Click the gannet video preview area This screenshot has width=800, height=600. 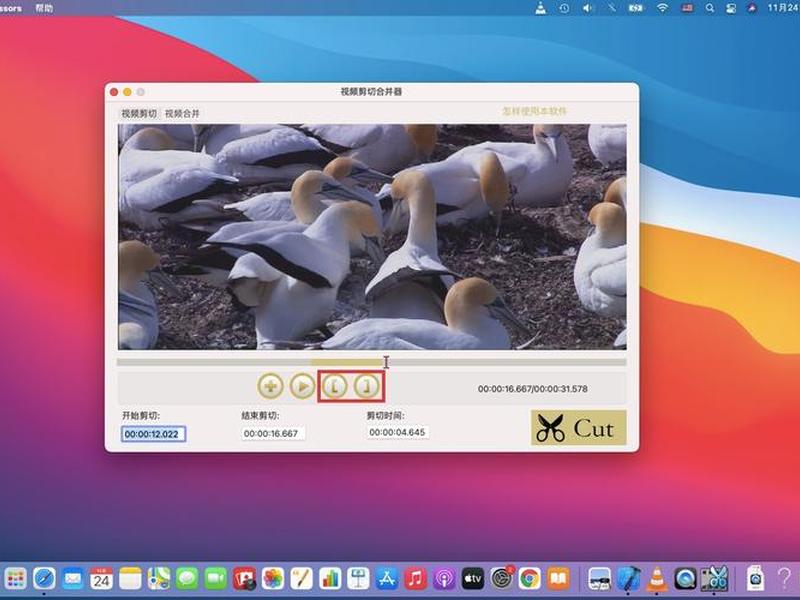pyautogui.click(x=372, y=237)
